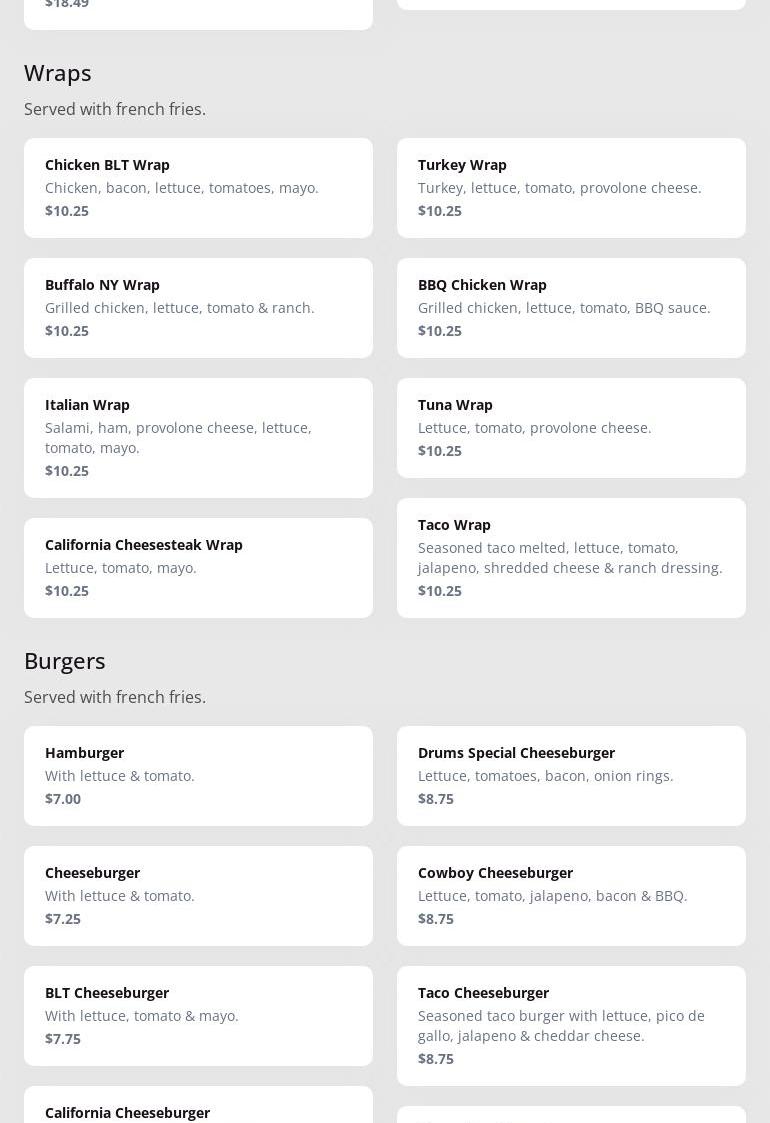
Task: Open the Cowboy Cheeseburger item
Action: coord(571,896)
